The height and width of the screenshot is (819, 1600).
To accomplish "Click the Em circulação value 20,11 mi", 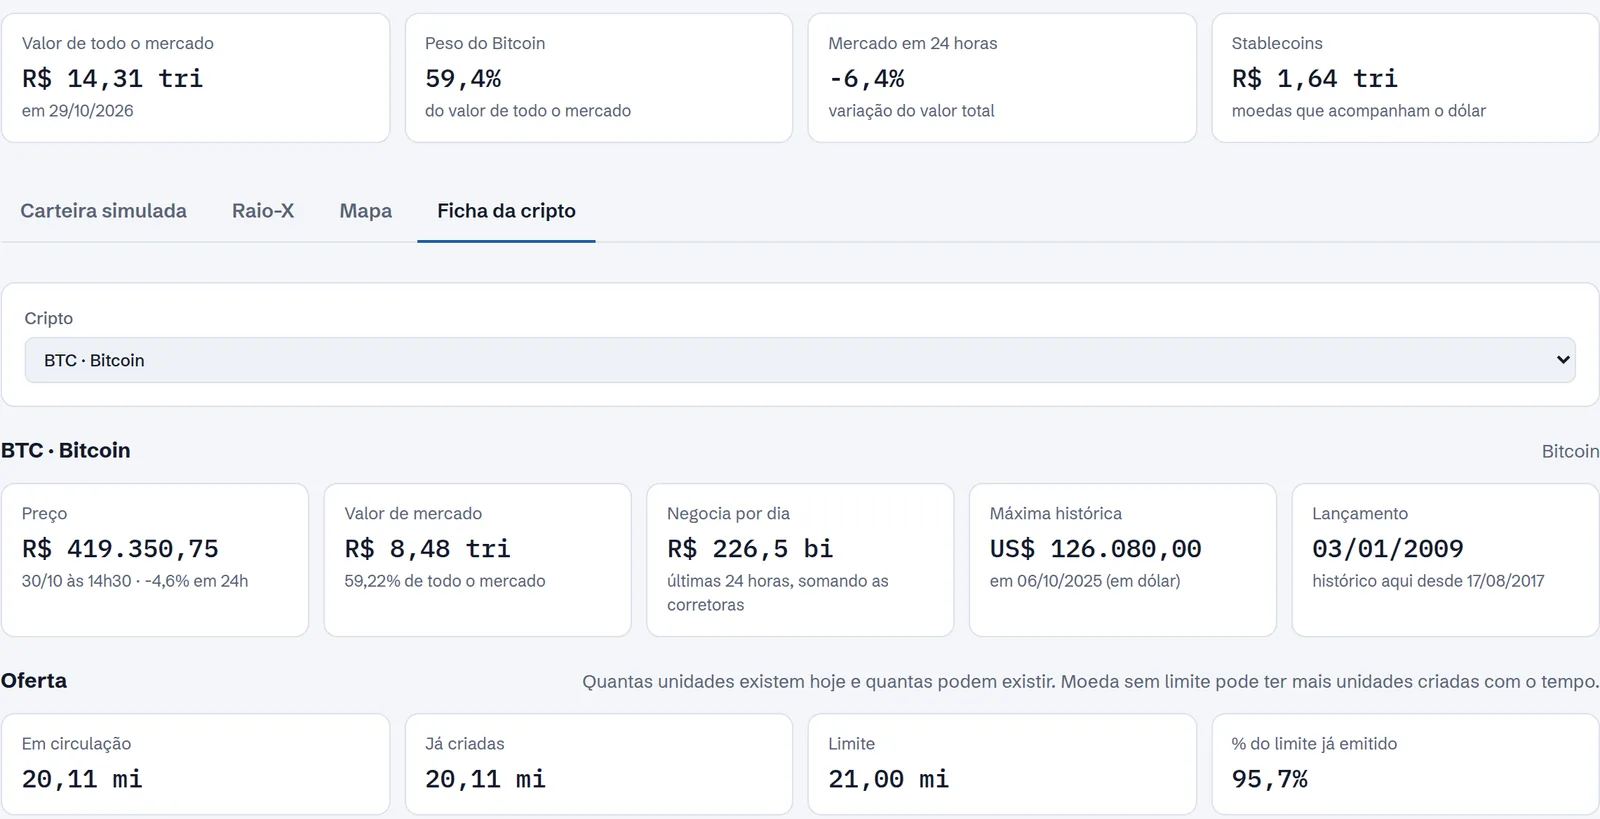I will (x=82, y=779).
